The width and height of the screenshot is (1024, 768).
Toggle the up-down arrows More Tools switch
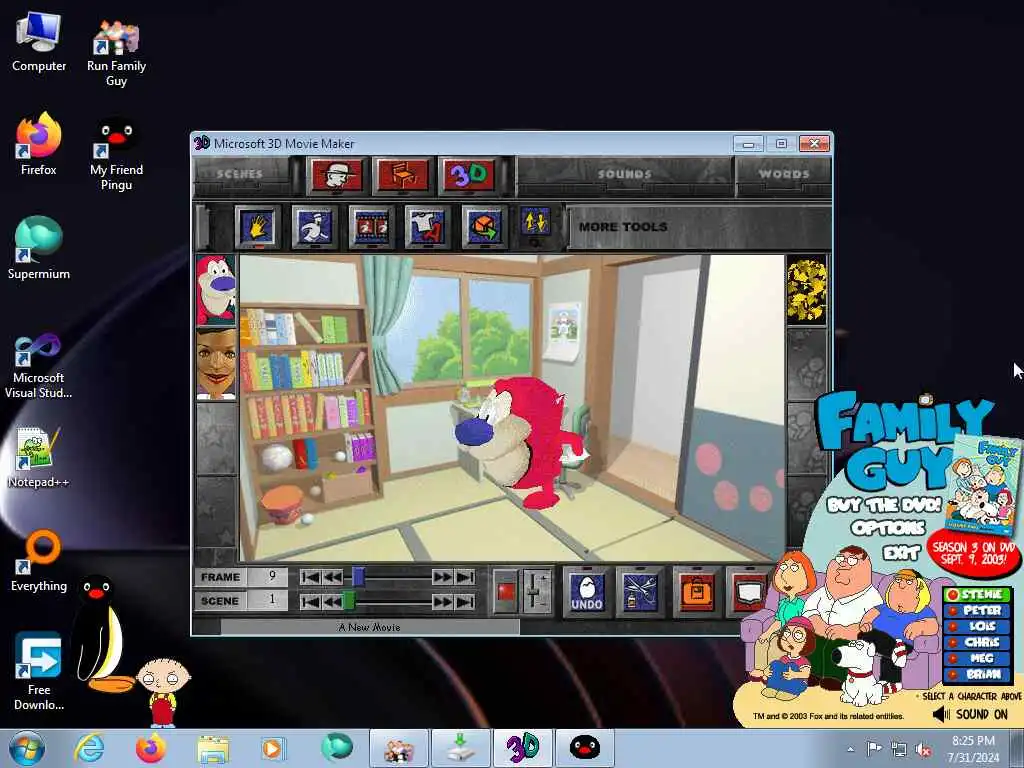[535, 223]
